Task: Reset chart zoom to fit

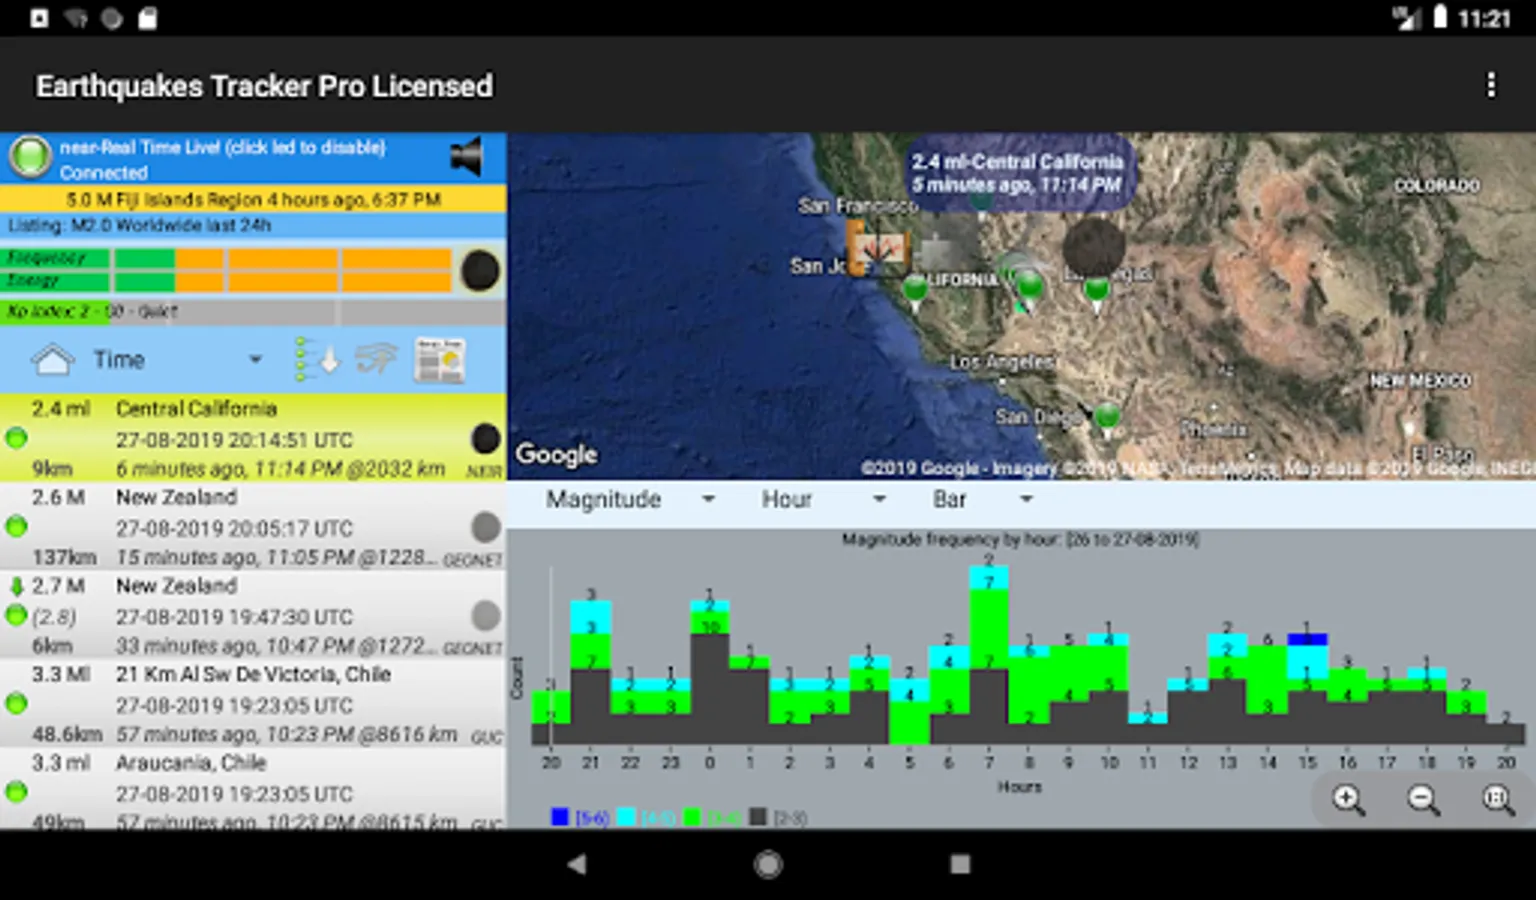Action: 1497,799
